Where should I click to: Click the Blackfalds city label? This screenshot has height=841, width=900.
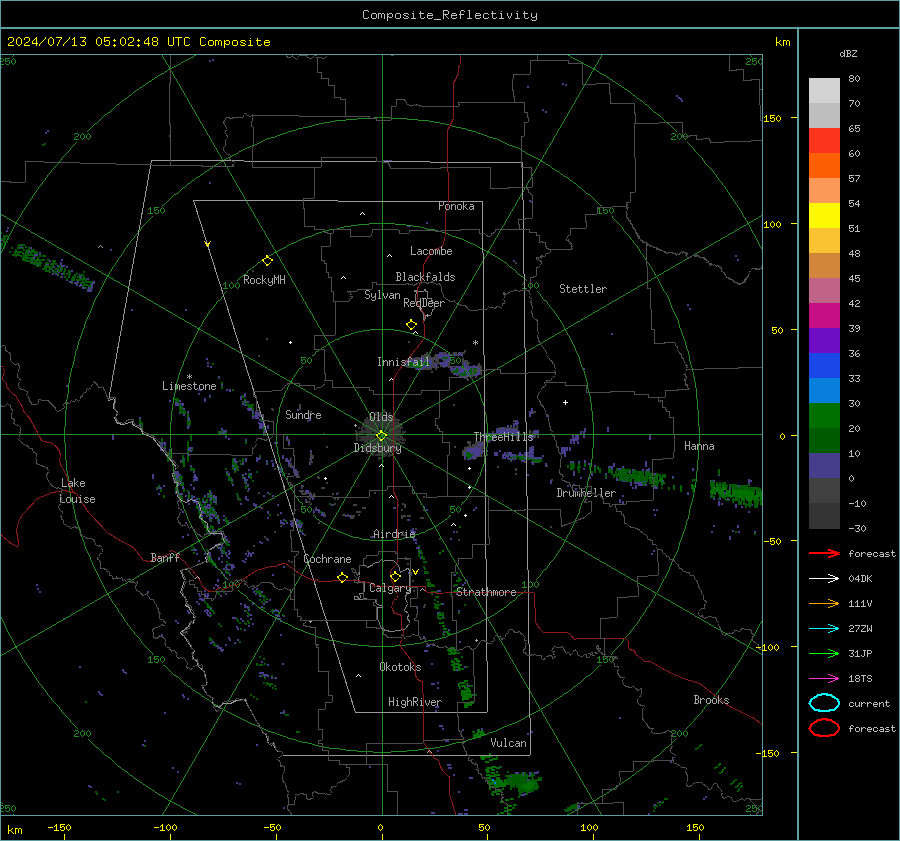point(425,277)
